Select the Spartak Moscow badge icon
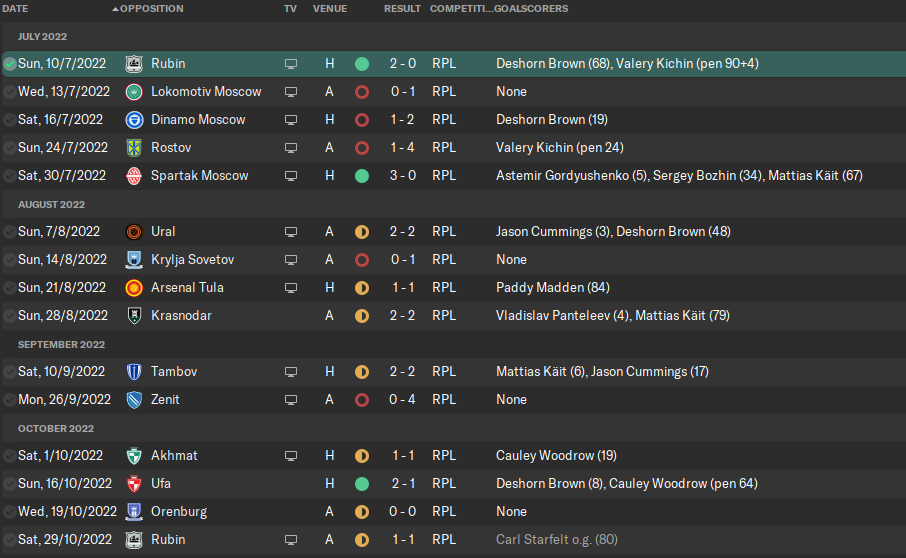 click(134, 176)
